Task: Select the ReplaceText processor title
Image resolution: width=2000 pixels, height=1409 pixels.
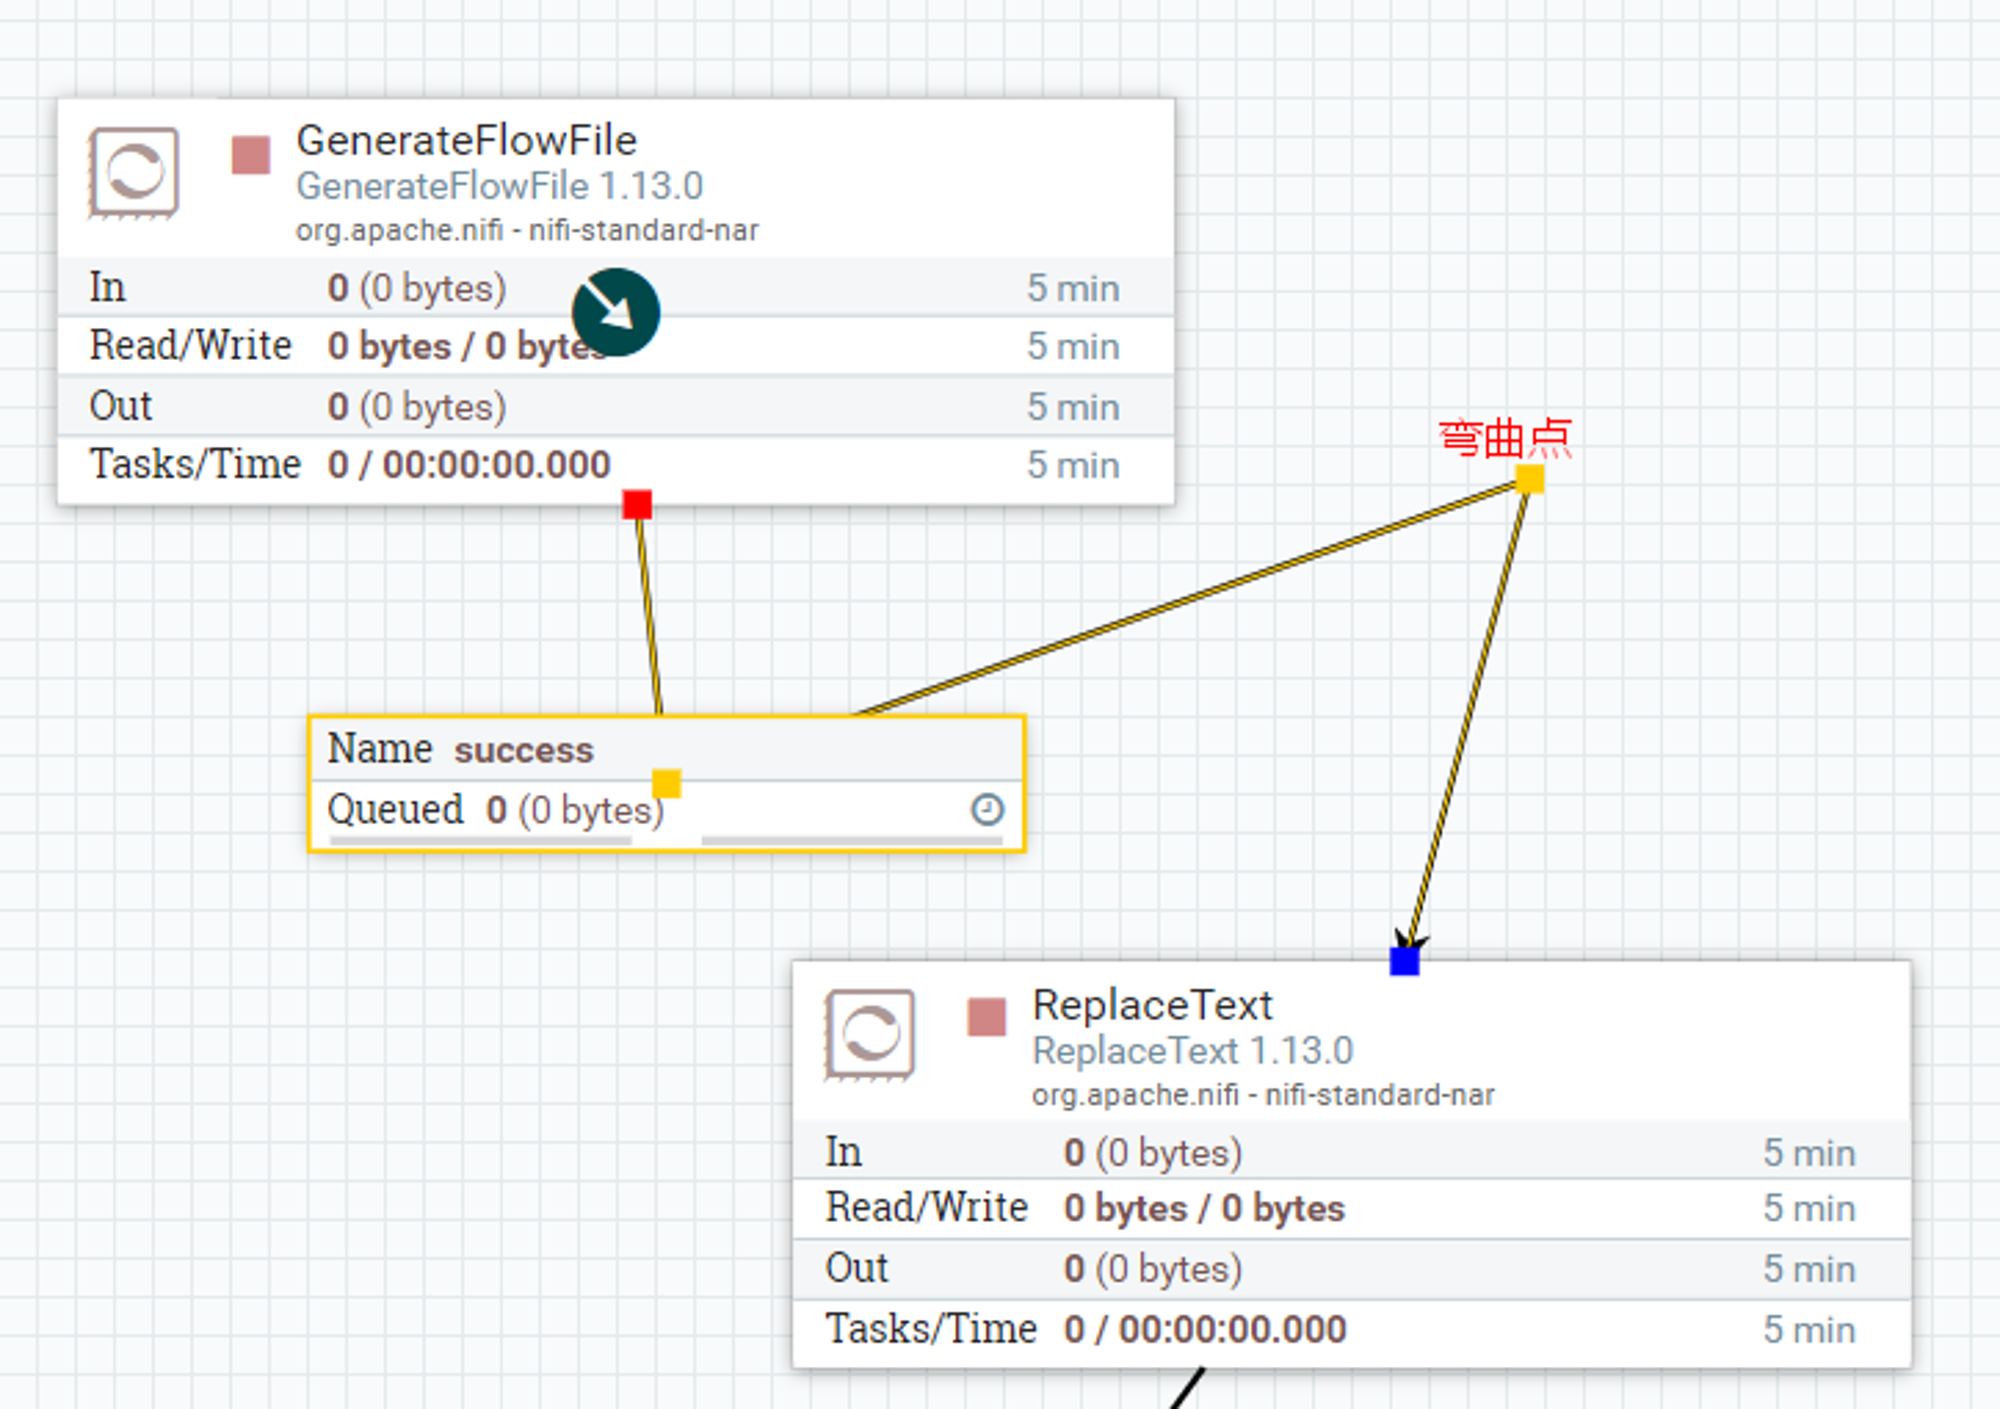Action: click(x=1152, y=1004)
